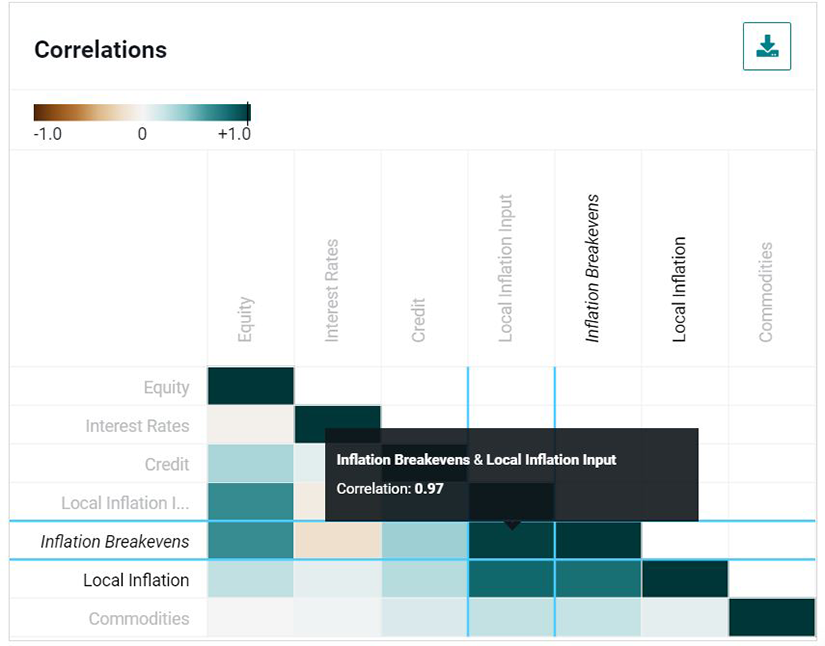Click the download correlations icon
Screen dimensions: 825x646
click(x=767, y=47)
